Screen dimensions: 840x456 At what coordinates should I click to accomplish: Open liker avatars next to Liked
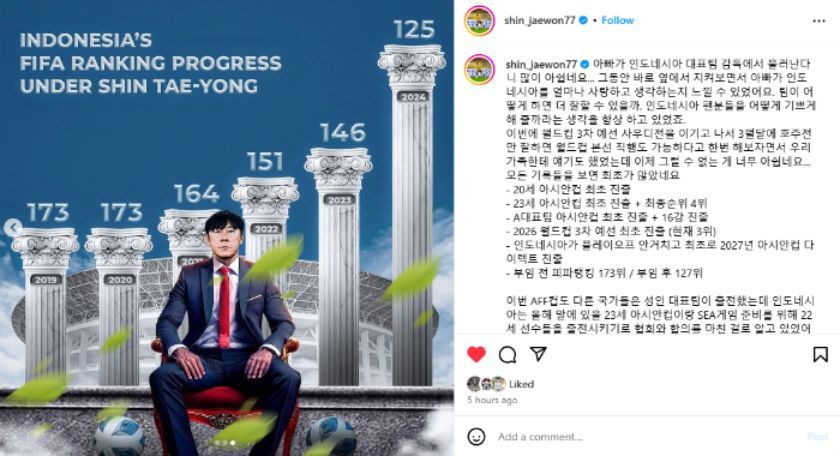click(x=486, y=384)
